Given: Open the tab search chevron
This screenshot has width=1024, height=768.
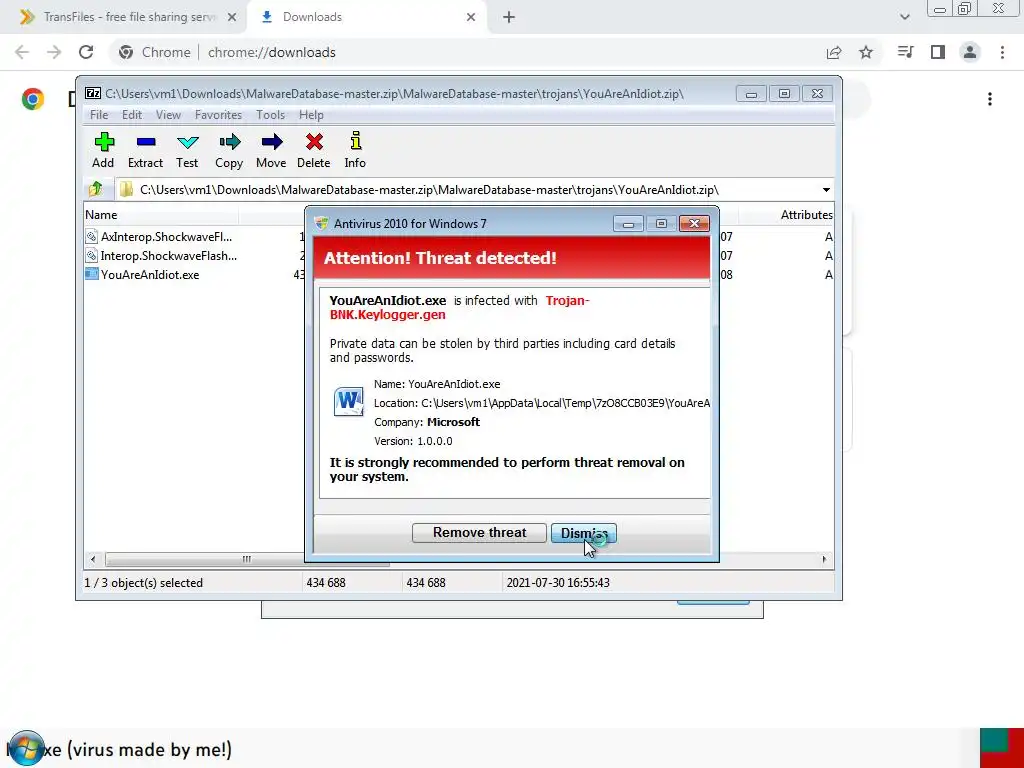Looking at the screenshot, I should [904, 18].
